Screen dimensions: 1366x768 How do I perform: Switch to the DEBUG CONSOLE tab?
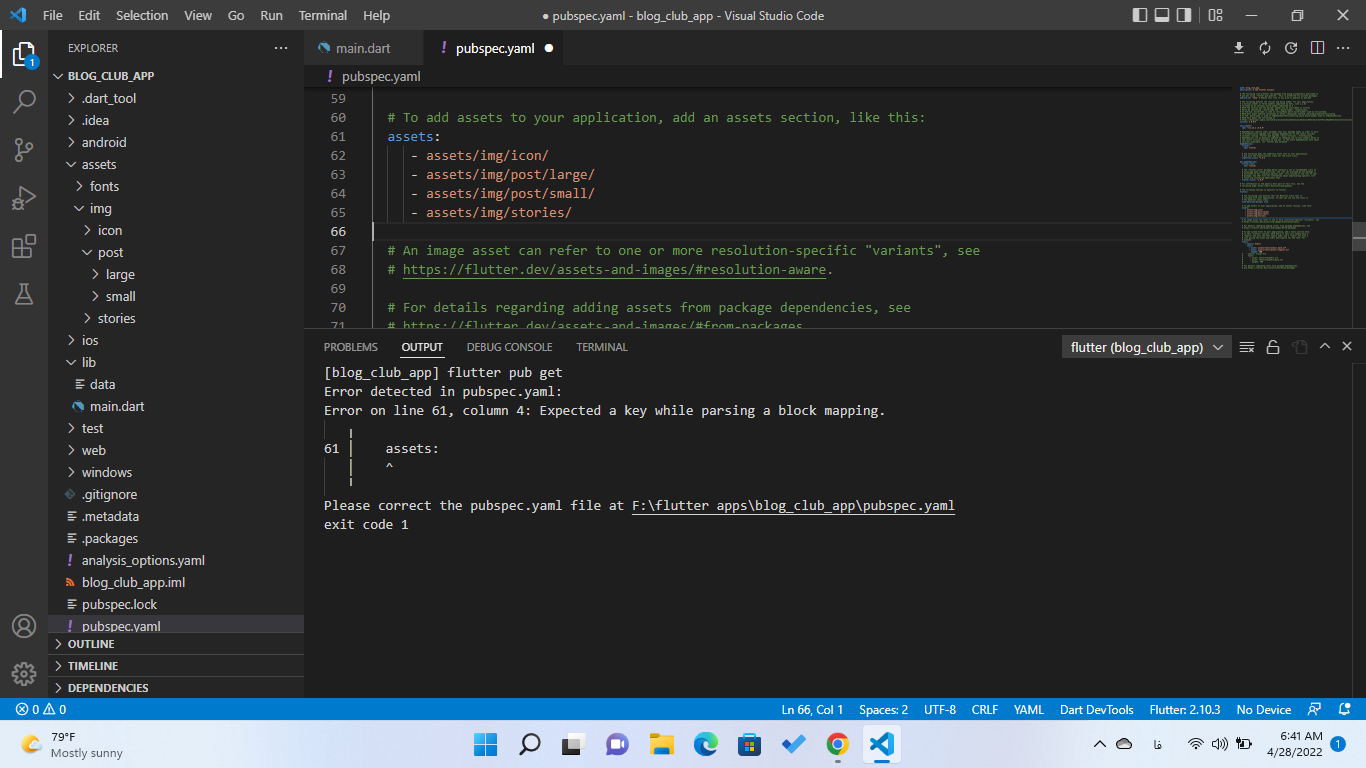click(x=509, y=347)
